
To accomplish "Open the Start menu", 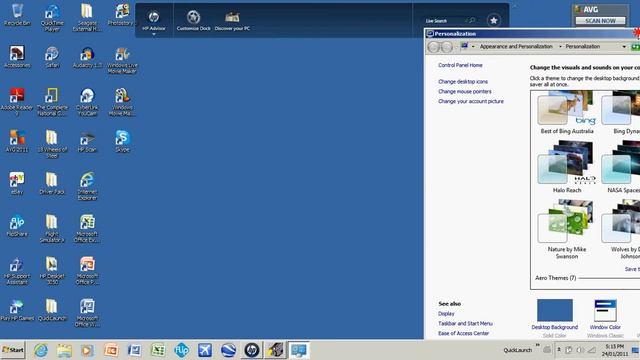I will [x=13, y=350].
